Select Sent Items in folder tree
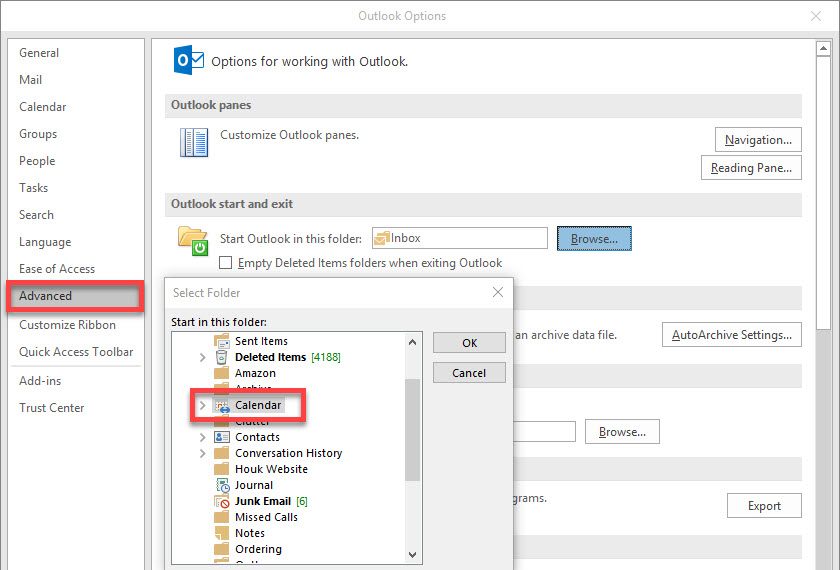Screen dimensions: 840x570 coord(261,341)
